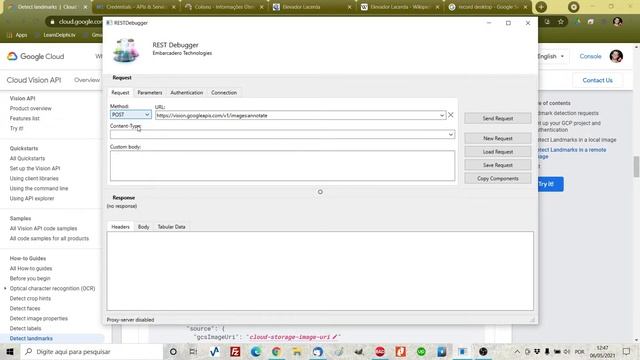
Task: Open the Overview tab in Cloud Vision API
Action: 87,80
